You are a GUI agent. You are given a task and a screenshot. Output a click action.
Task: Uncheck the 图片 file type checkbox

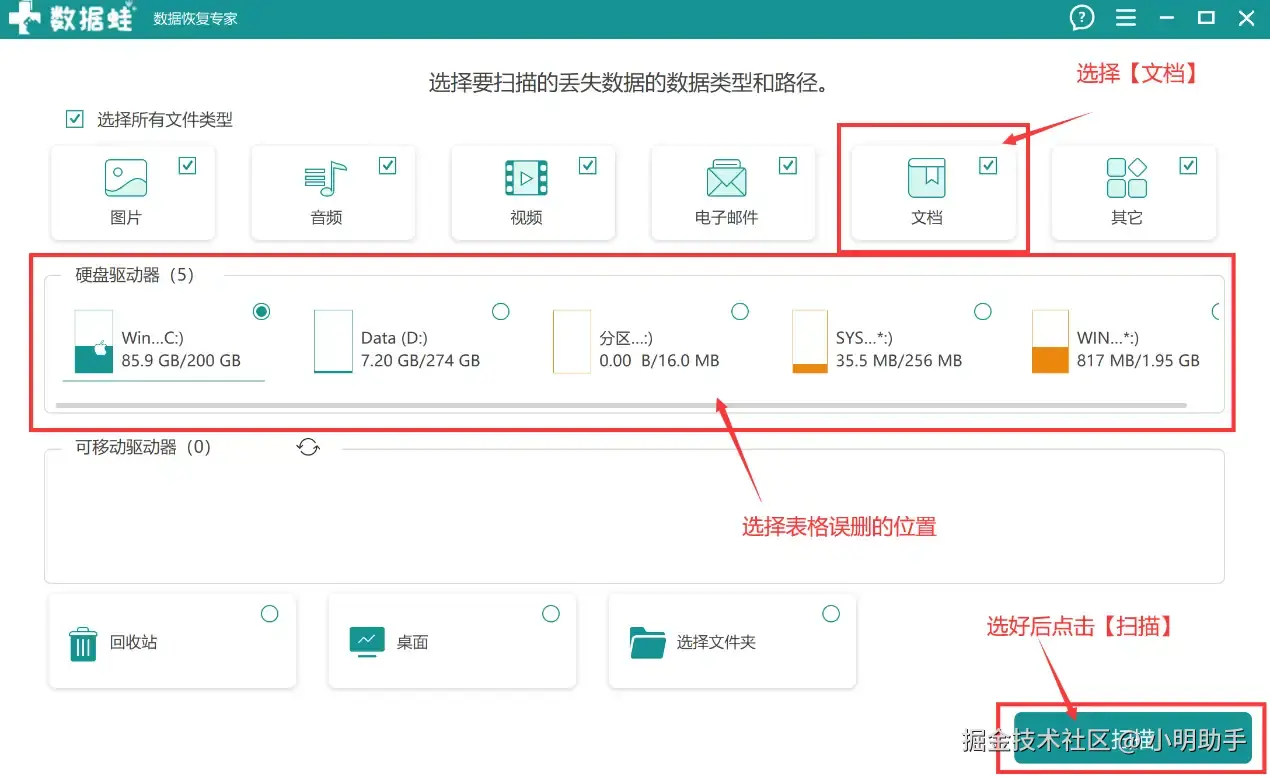click(x=187, y=165)
